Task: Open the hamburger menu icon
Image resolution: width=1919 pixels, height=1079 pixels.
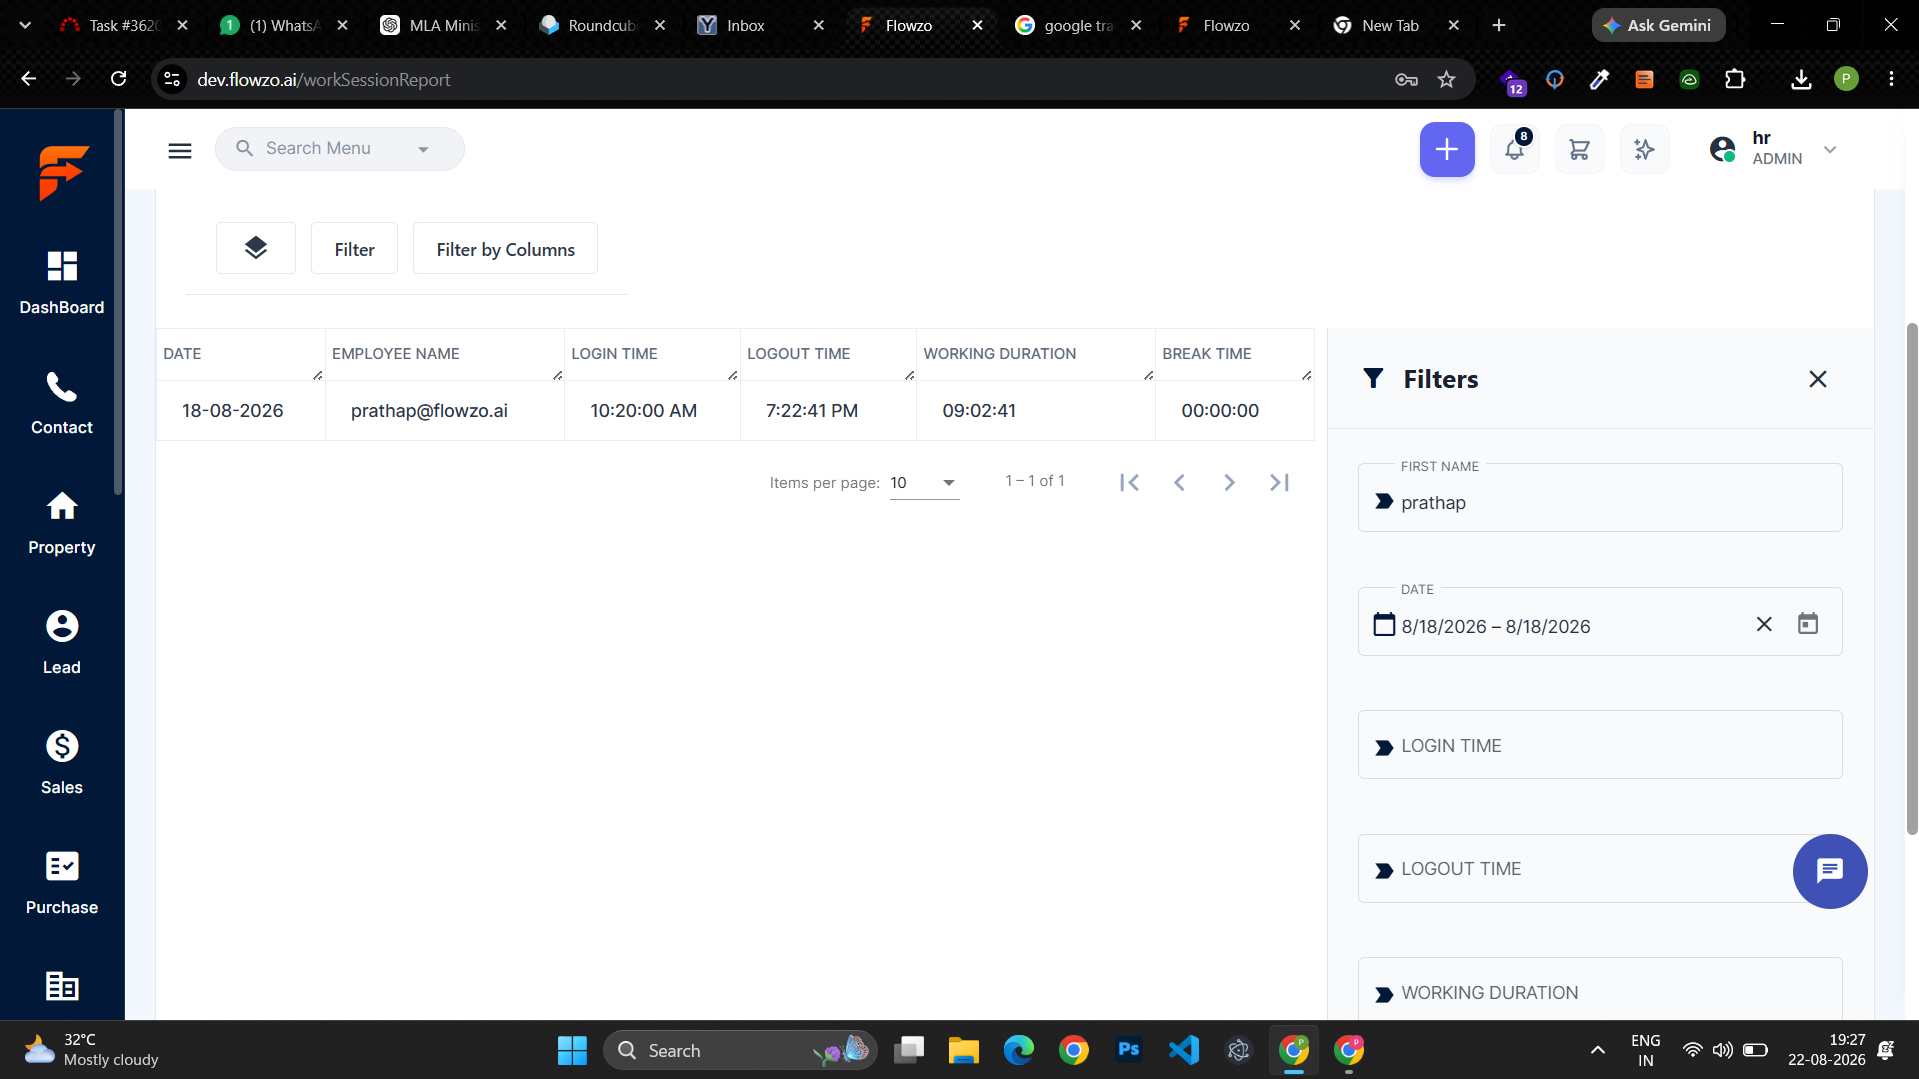Action: tap(180, 150)
